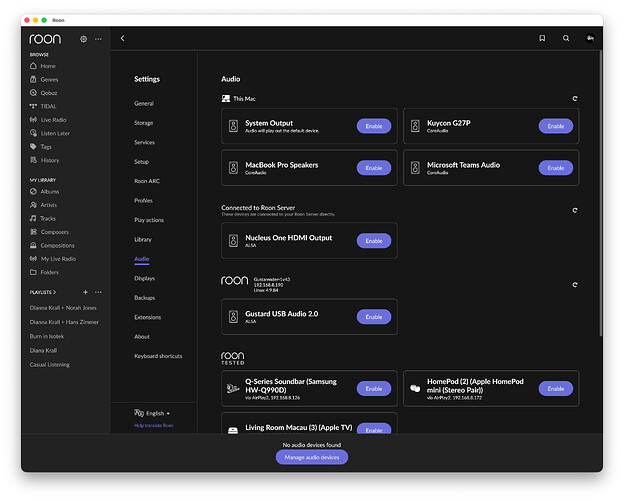Refresh Connected to Roon Server devices
This screenshot has width=624, height=500.
(x=575, y=210)
